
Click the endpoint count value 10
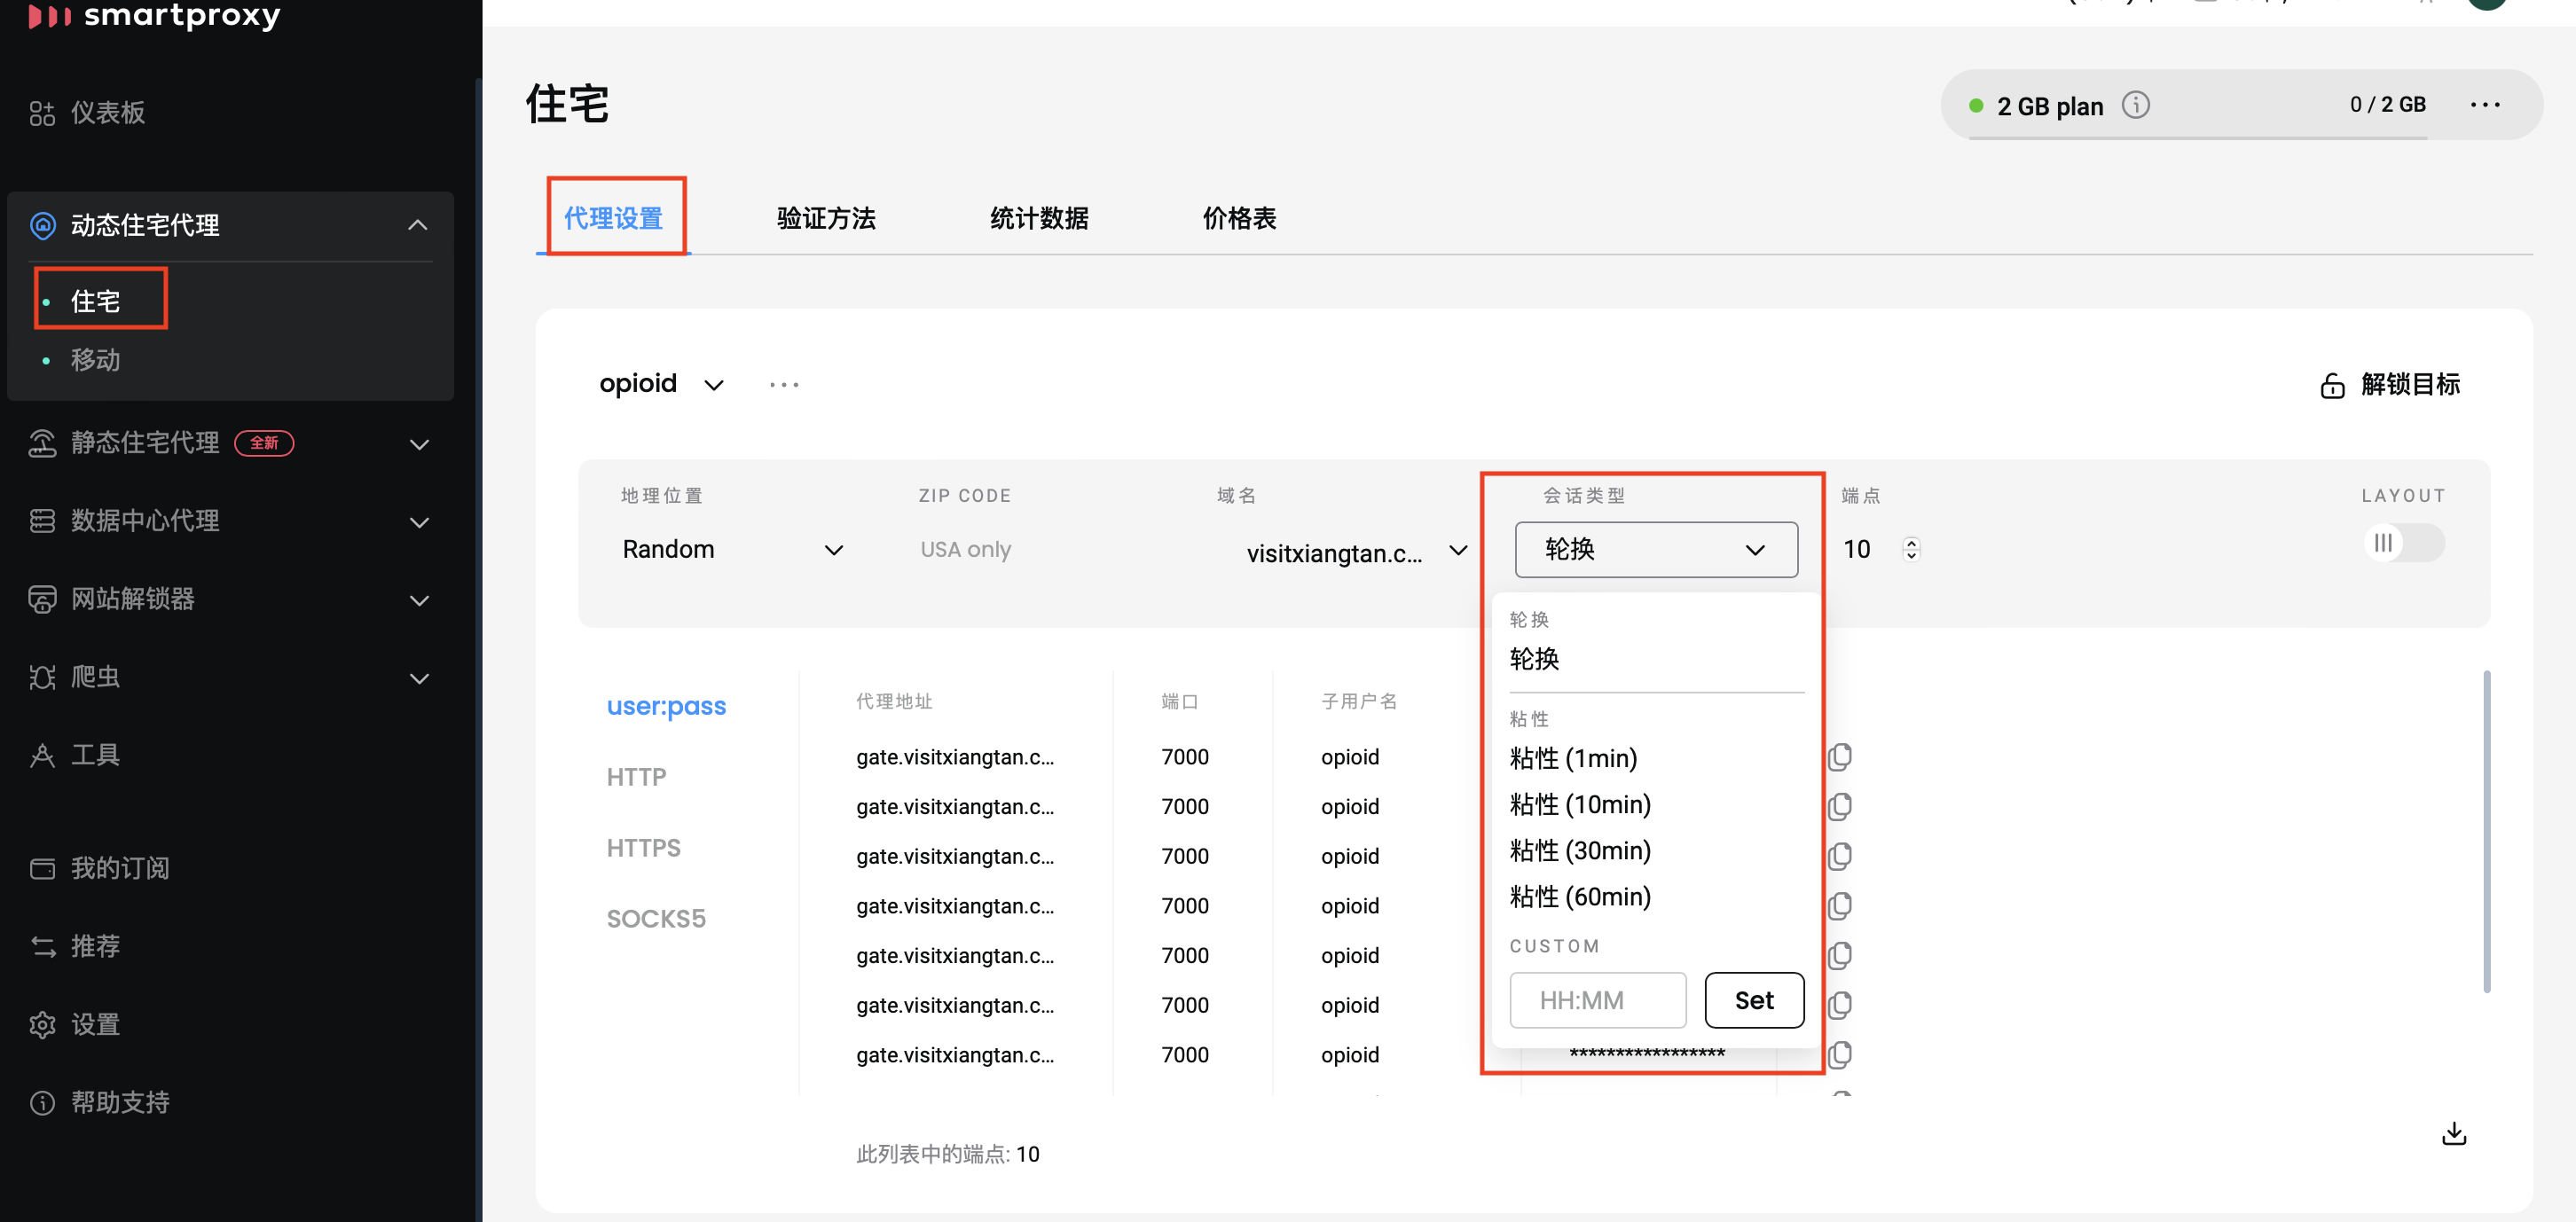coord(1027,1154)
